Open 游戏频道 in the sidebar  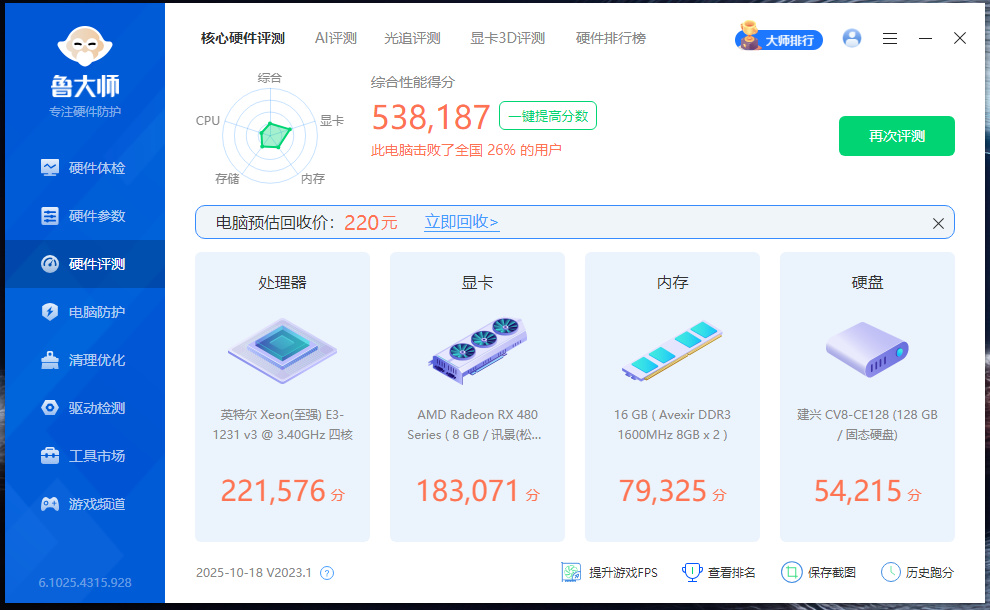(x=83, y=504)
